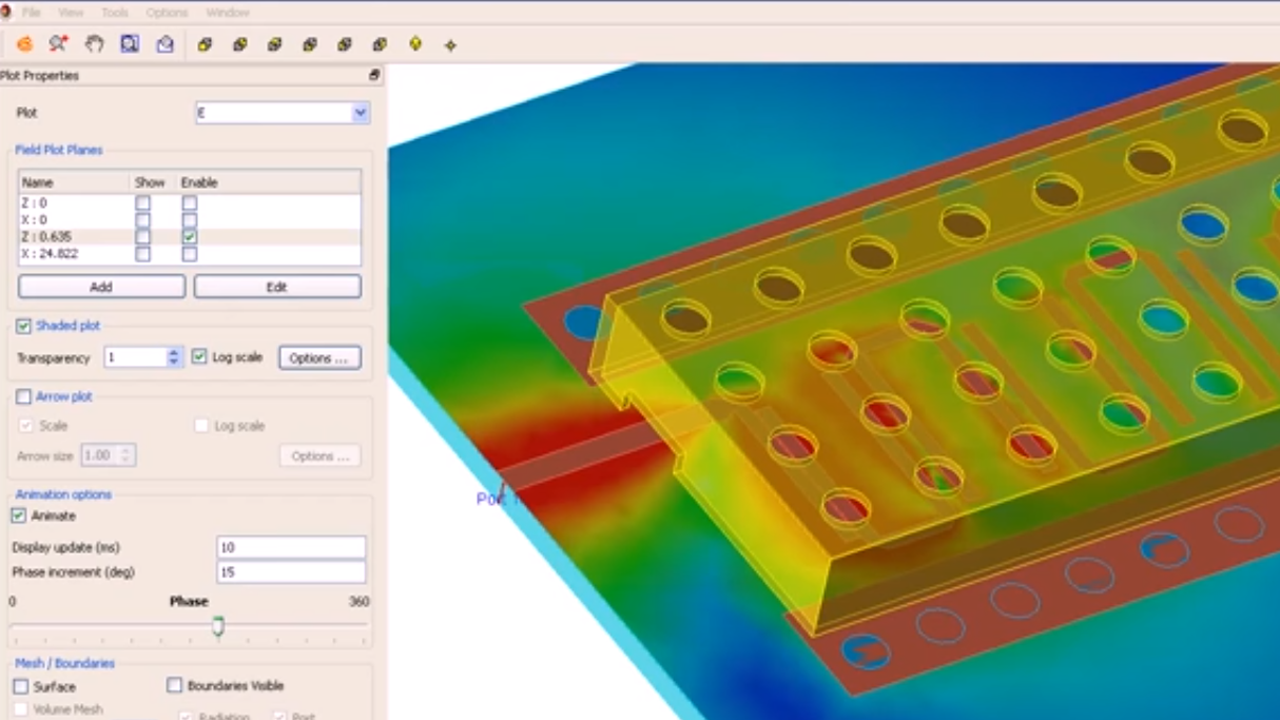Click the four-point star toolbar icon
This screenshot has height=720, width=1280.
(x=450, y=45)
